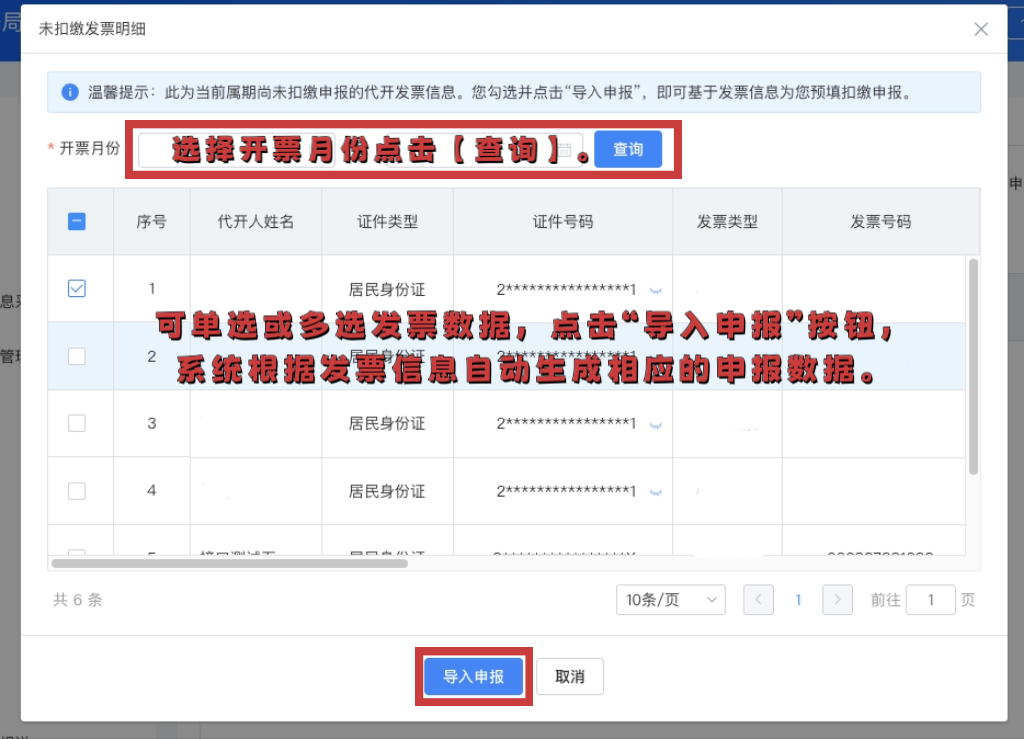Select the checkbox for row 4

pos(77,491)
